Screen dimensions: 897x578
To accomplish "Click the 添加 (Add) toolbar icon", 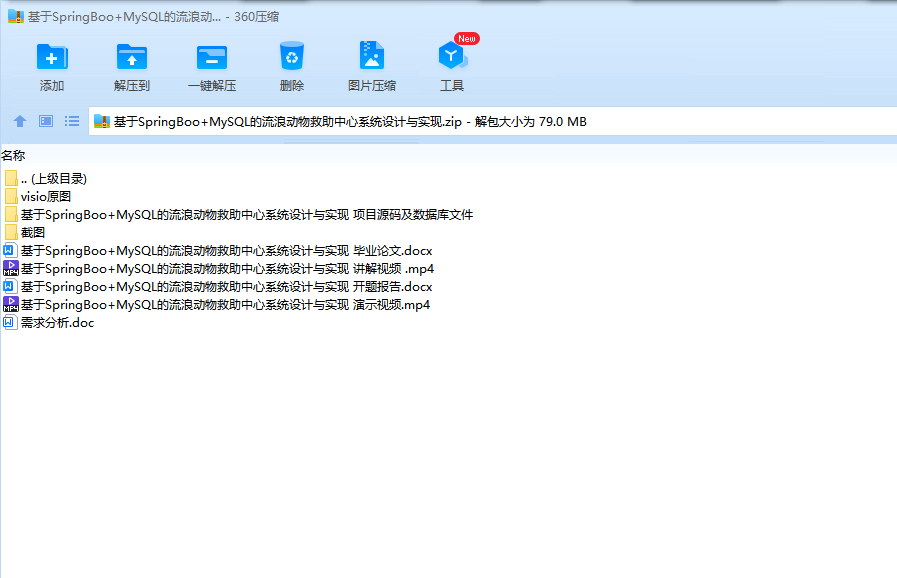I will coord(52,57).
